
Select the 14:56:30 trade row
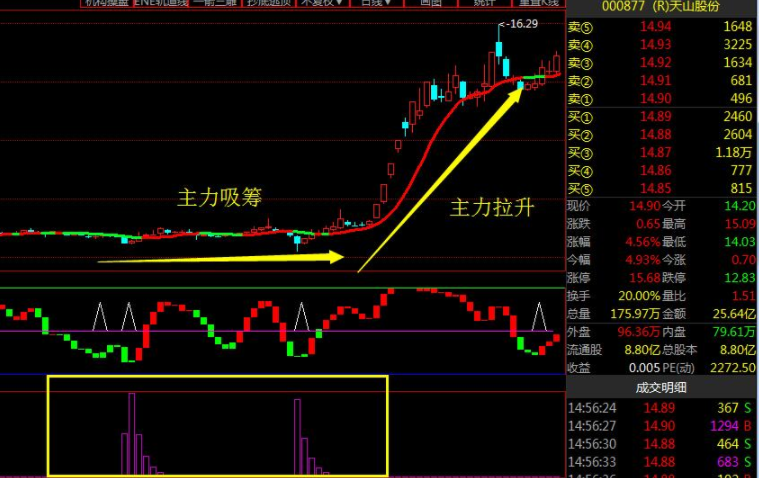(x=661, y=444)
